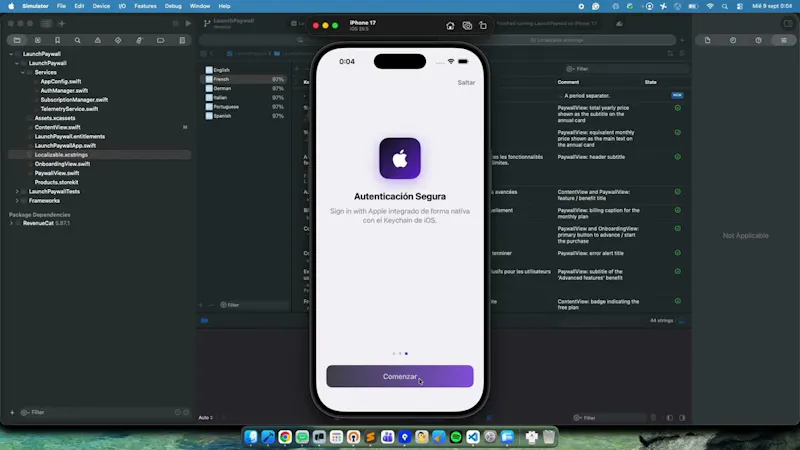Open the Report navigator icon
The width and height of the screenshot is (800, 450).
pyautogui.click(x=182, y=40)
